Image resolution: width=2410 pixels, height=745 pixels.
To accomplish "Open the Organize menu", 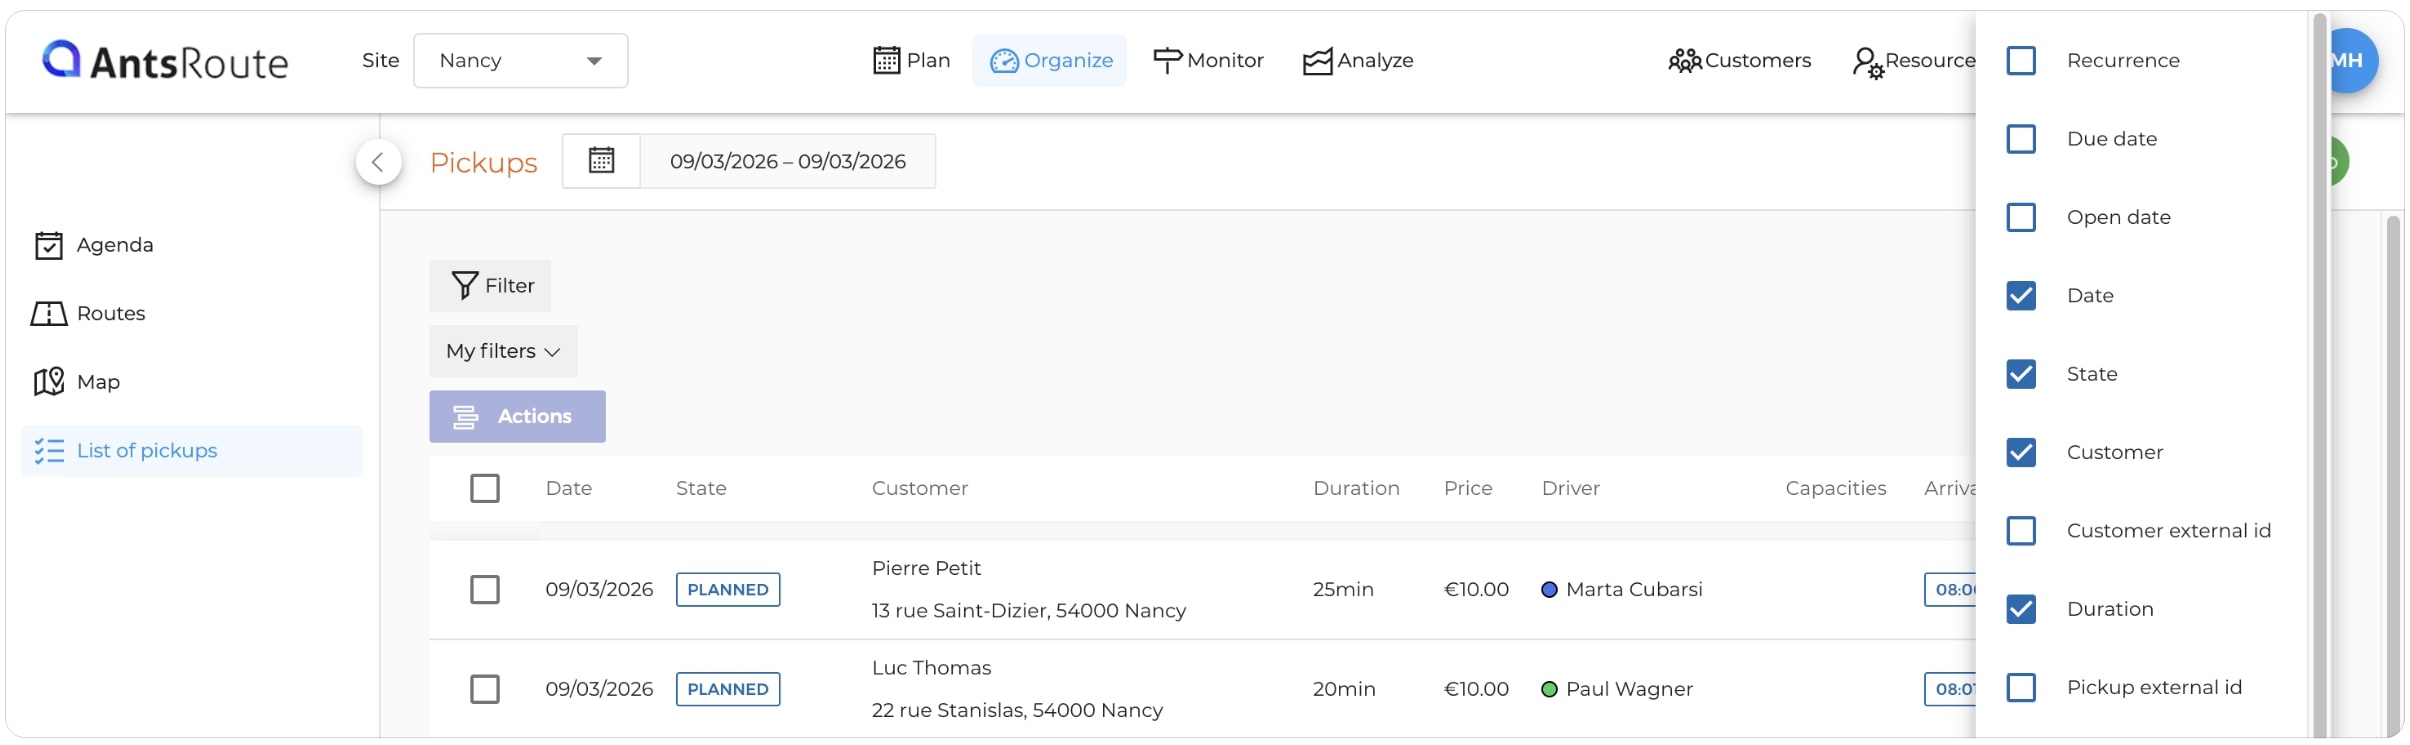I will click(1050, 61).
